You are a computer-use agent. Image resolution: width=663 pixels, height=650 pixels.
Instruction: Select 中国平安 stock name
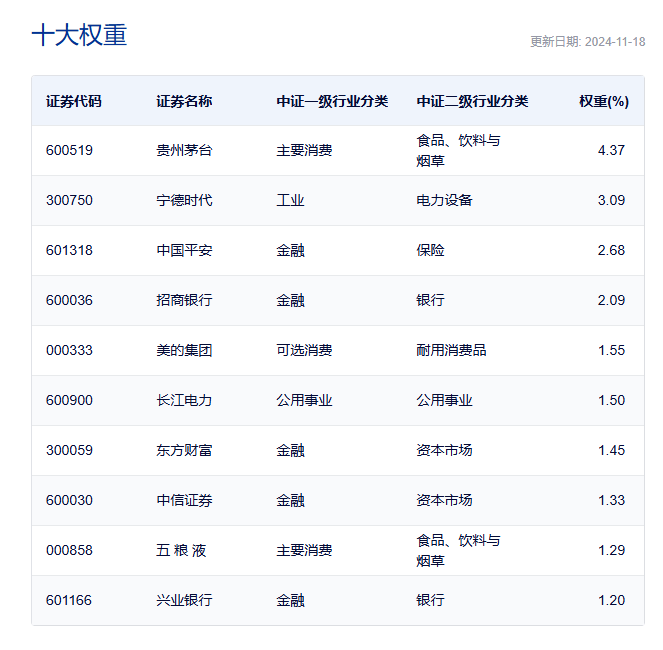[x=184, y=250]
